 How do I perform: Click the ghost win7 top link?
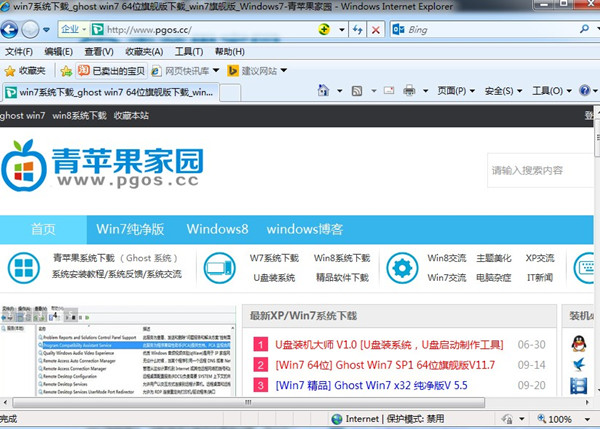pos(23,116)
